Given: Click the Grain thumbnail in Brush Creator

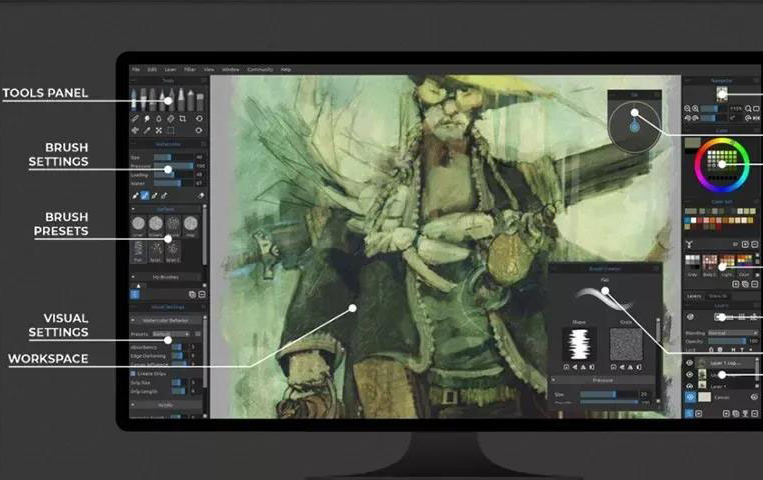Looking at the screenshot, I should (x=626, y=344).
